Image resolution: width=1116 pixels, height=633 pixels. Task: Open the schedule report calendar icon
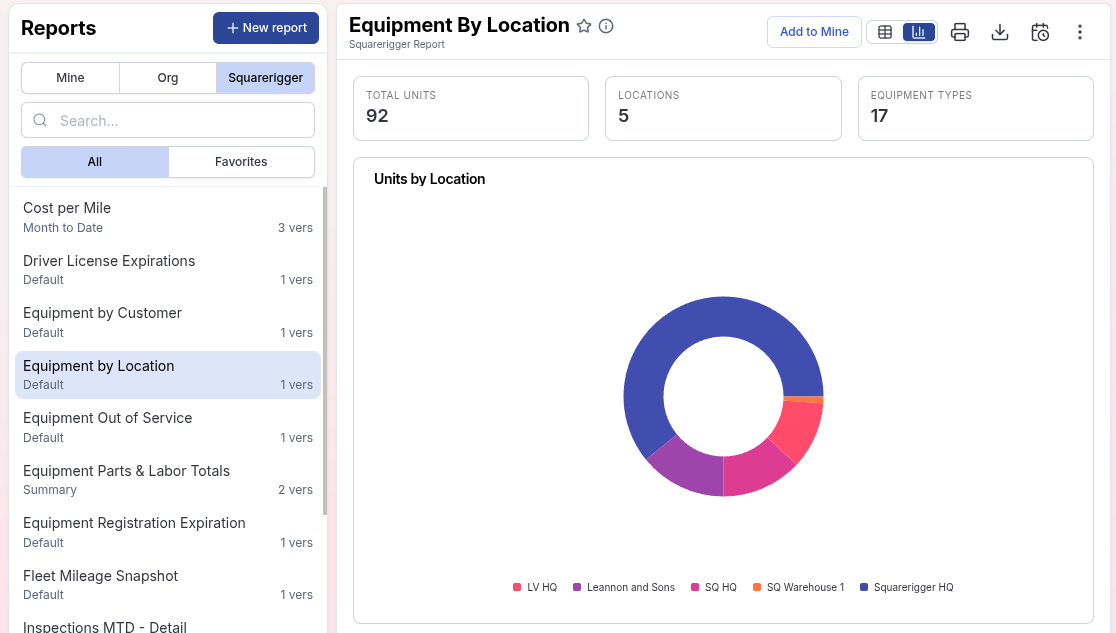click(x=1040, y=32)
